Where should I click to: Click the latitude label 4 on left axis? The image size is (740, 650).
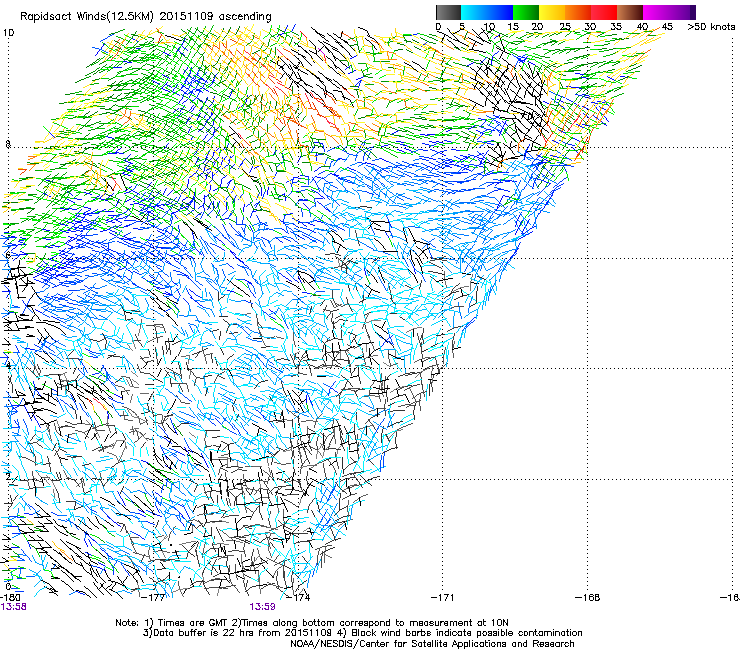click(x=8, y=366)
